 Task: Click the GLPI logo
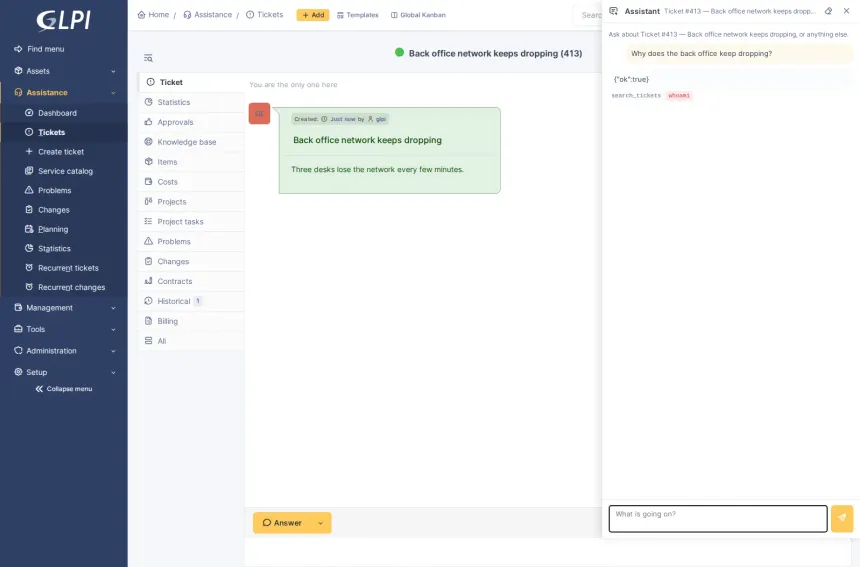click(x=63, y=20)
